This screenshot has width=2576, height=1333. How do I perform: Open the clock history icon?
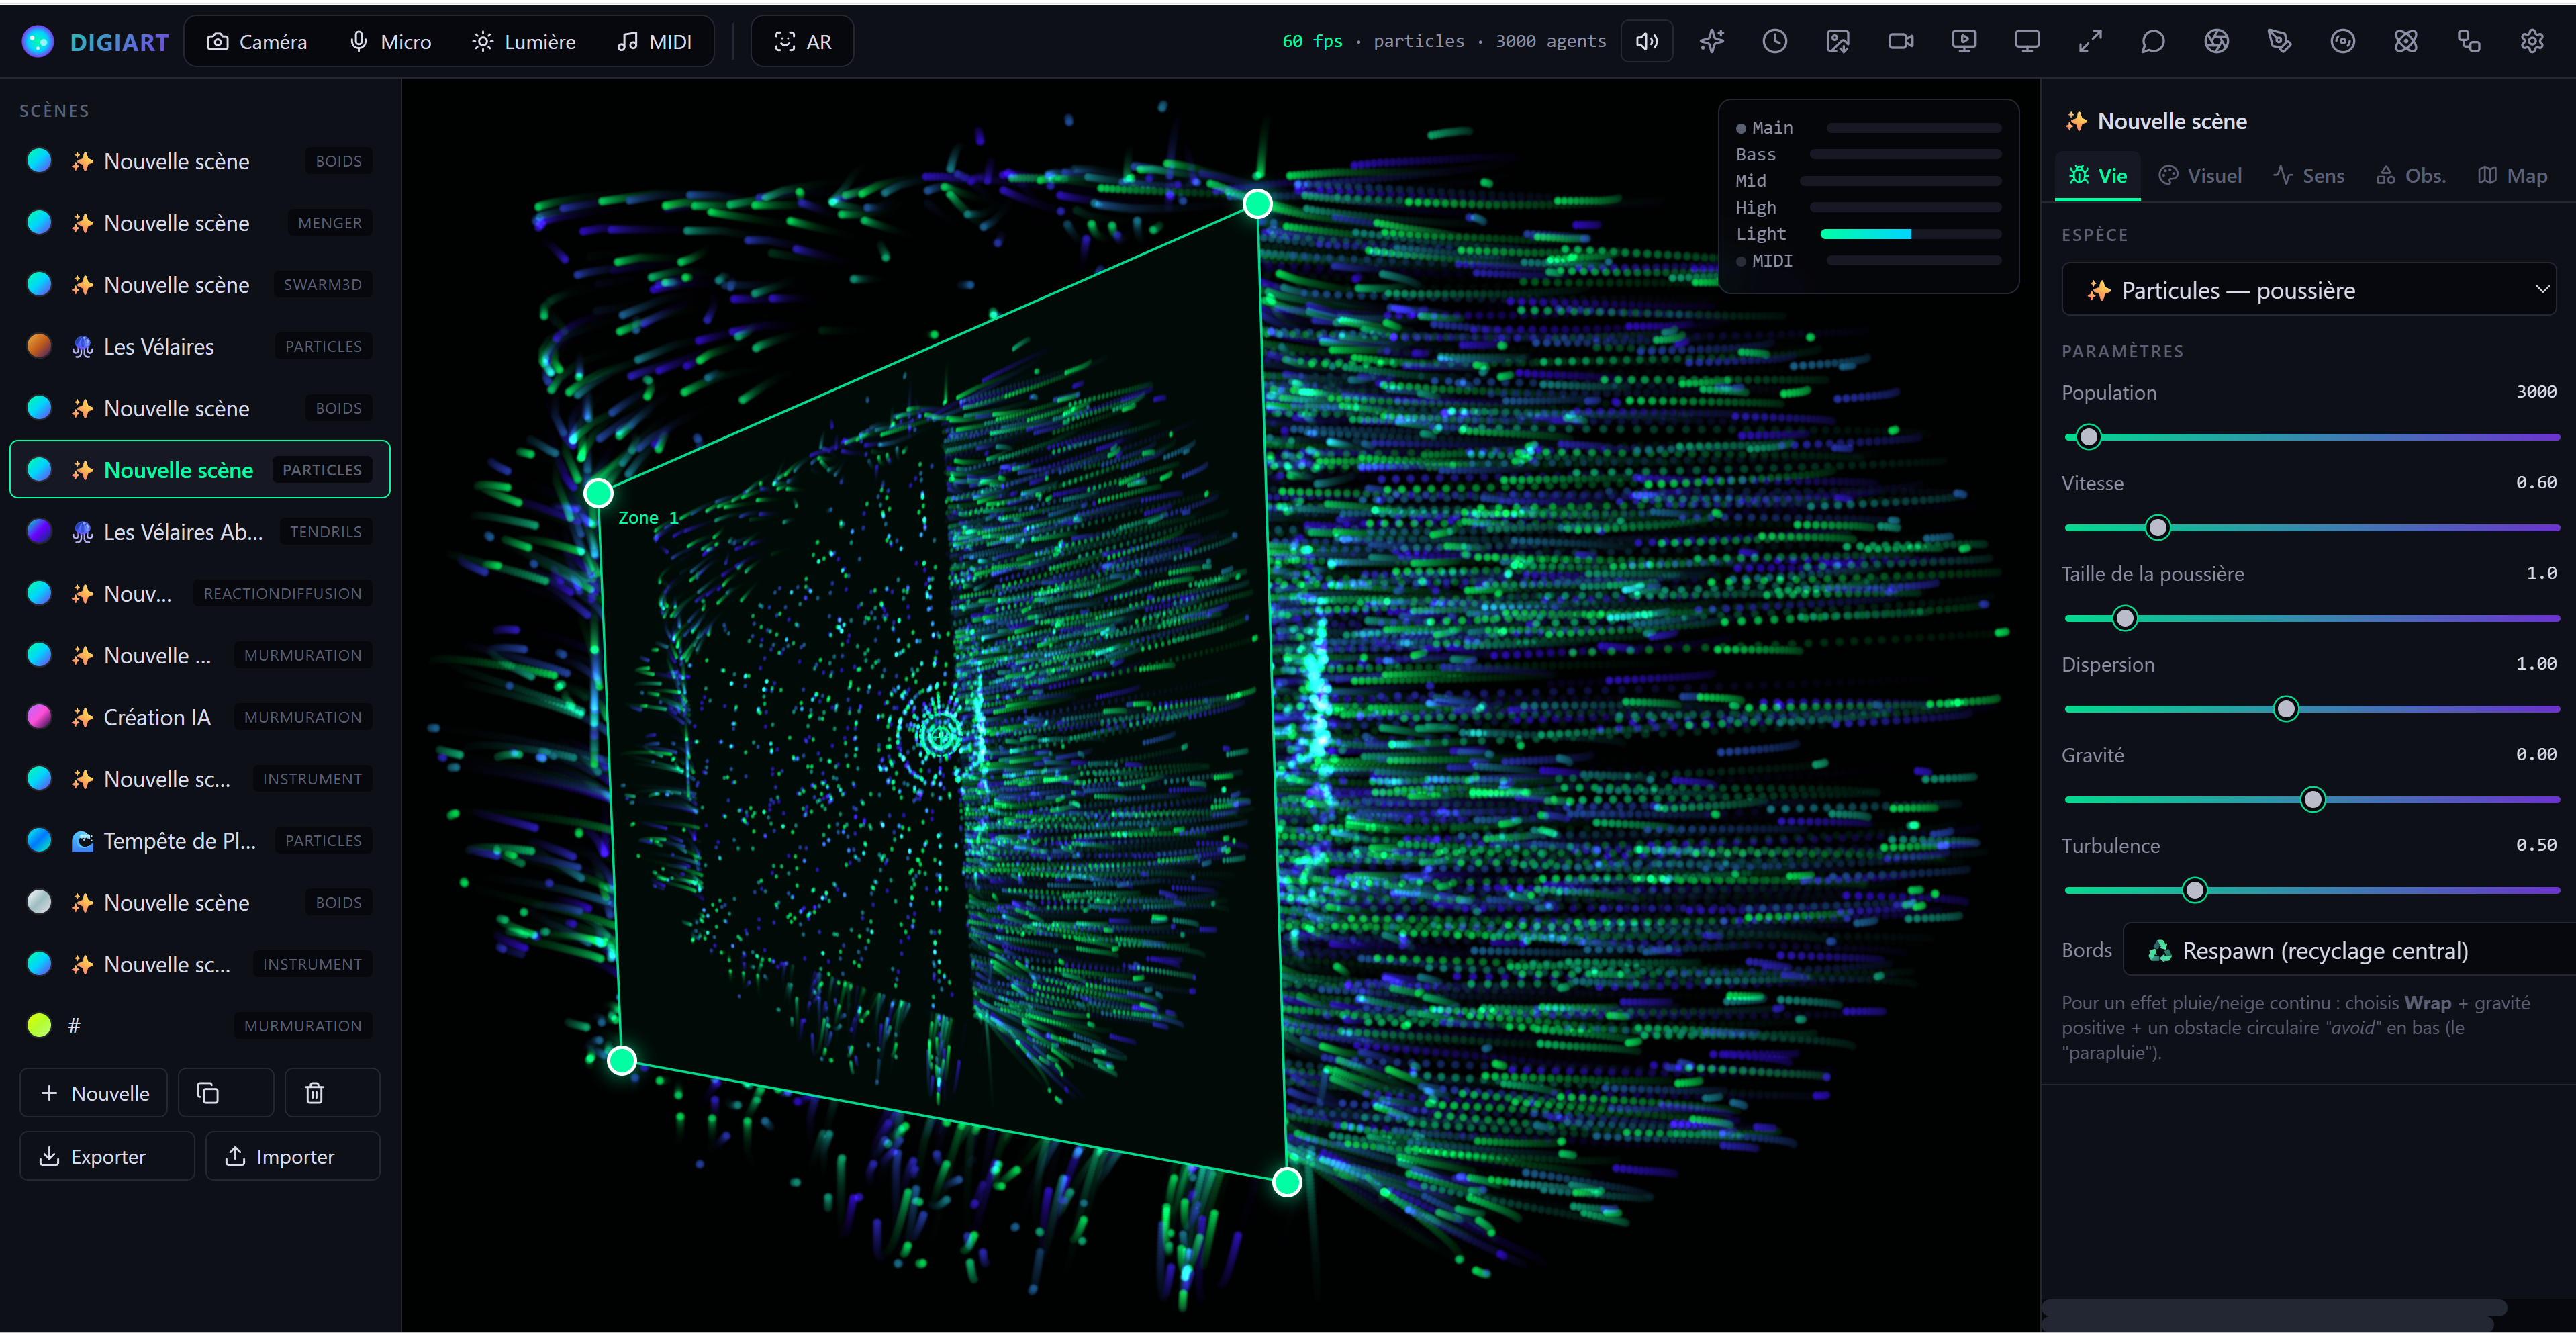(1774, 41)
